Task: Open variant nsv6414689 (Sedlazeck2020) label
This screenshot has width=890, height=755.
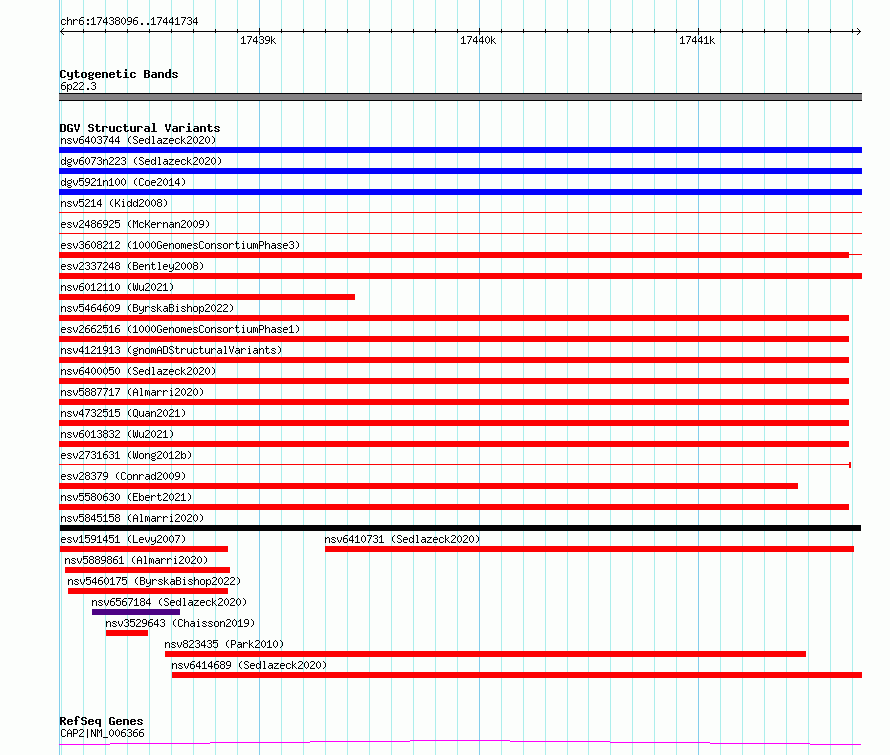Action: tap(249, 665)
